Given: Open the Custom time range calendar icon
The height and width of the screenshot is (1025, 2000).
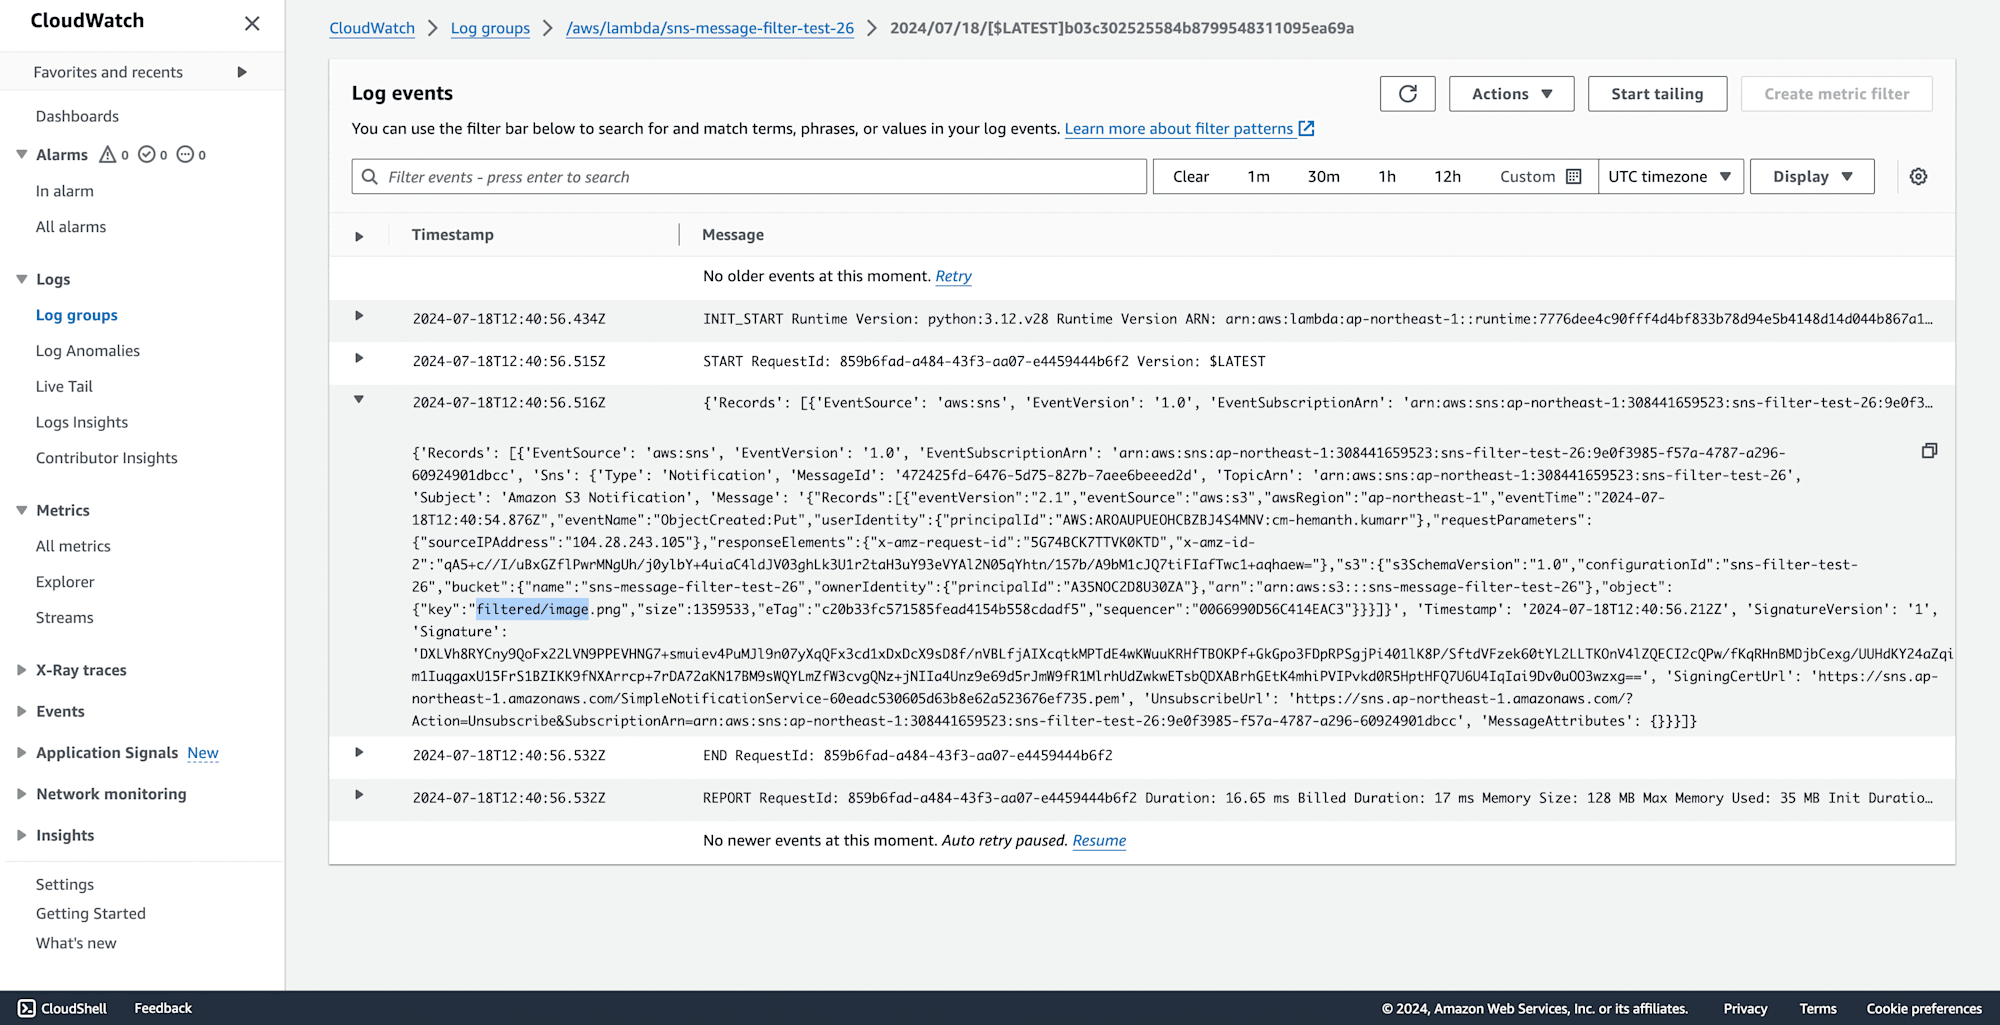Looking at the screenshot, I should [1574, 177].
